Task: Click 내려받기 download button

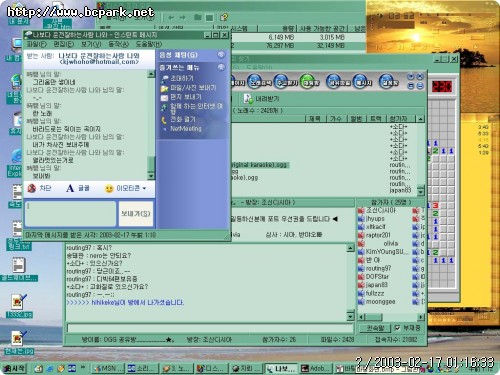Action: pos(261,99)
